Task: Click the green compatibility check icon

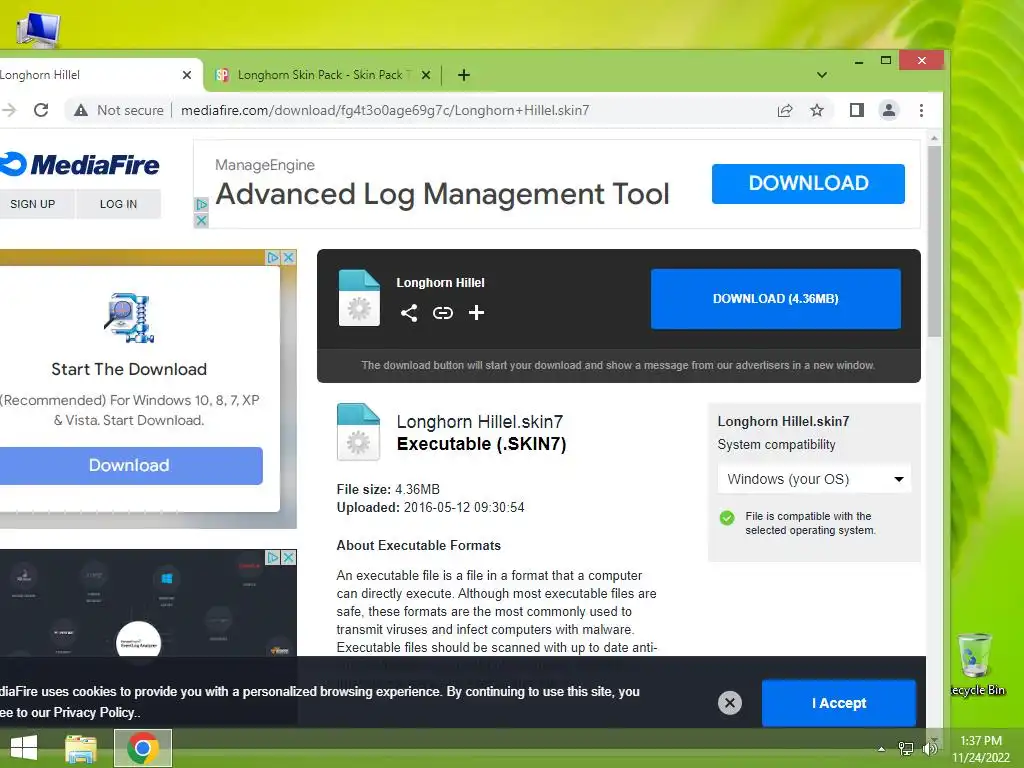Action: 727,518
